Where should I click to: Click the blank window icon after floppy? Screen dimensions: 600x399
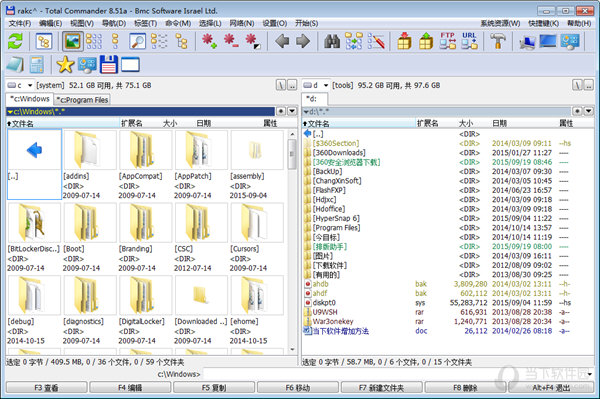pos(130,65)
